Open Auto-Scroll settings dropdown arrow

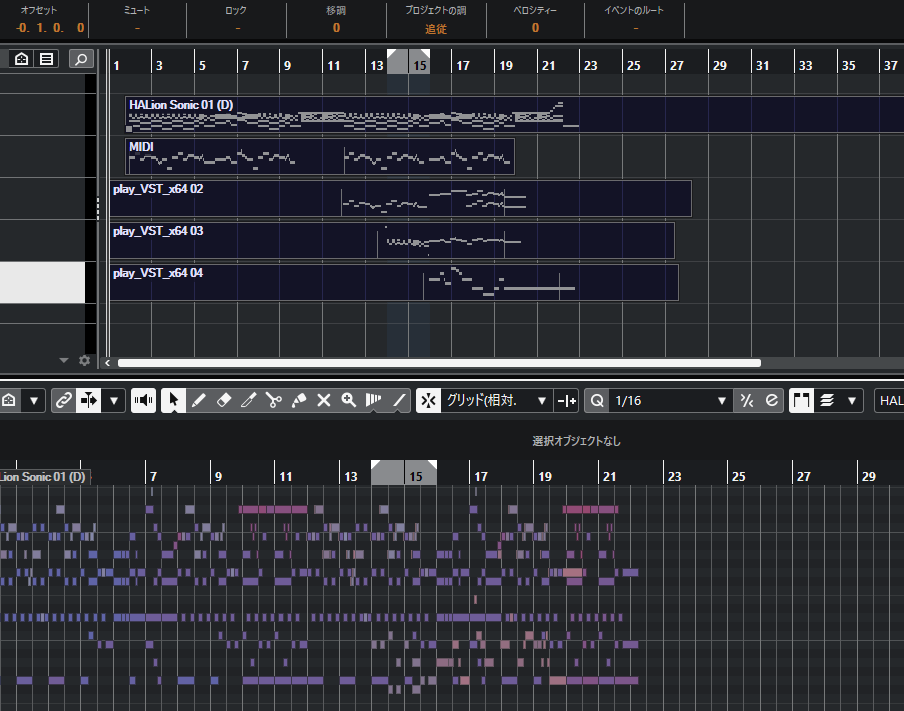coord(114,400)
